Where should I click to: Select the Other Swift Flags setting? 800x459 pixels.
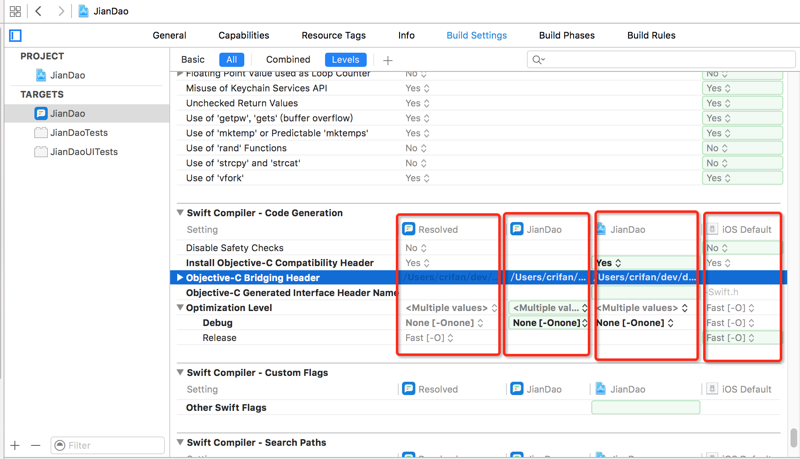[226, 407]
